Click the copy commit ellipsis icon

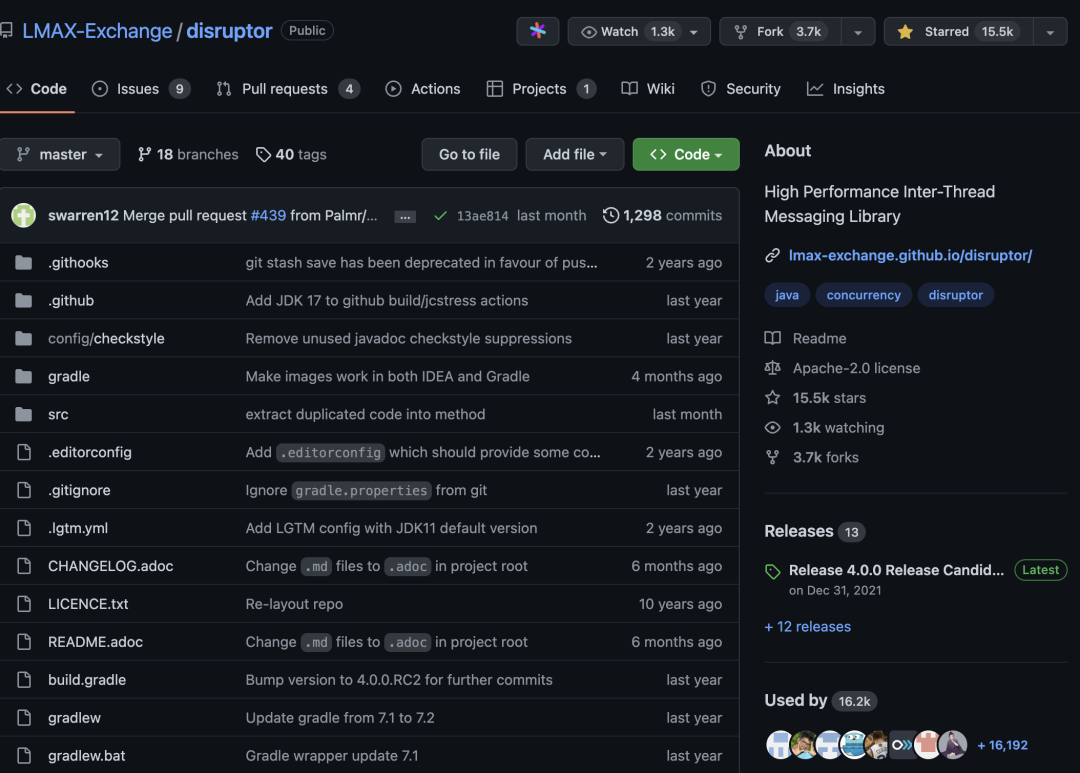click(405, 215)
